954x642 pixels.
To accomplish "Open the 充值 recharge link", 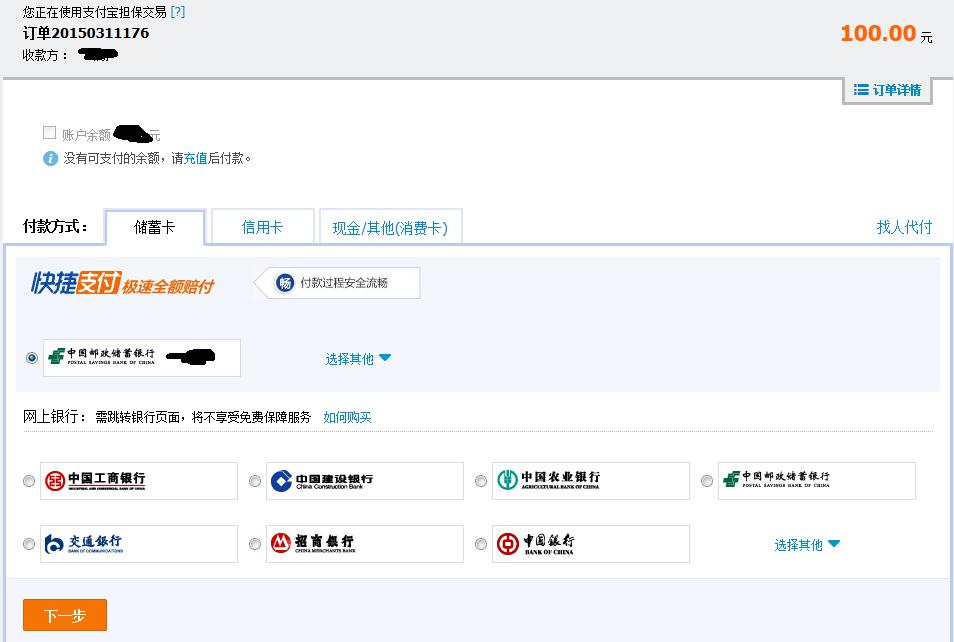I will 196,159.
